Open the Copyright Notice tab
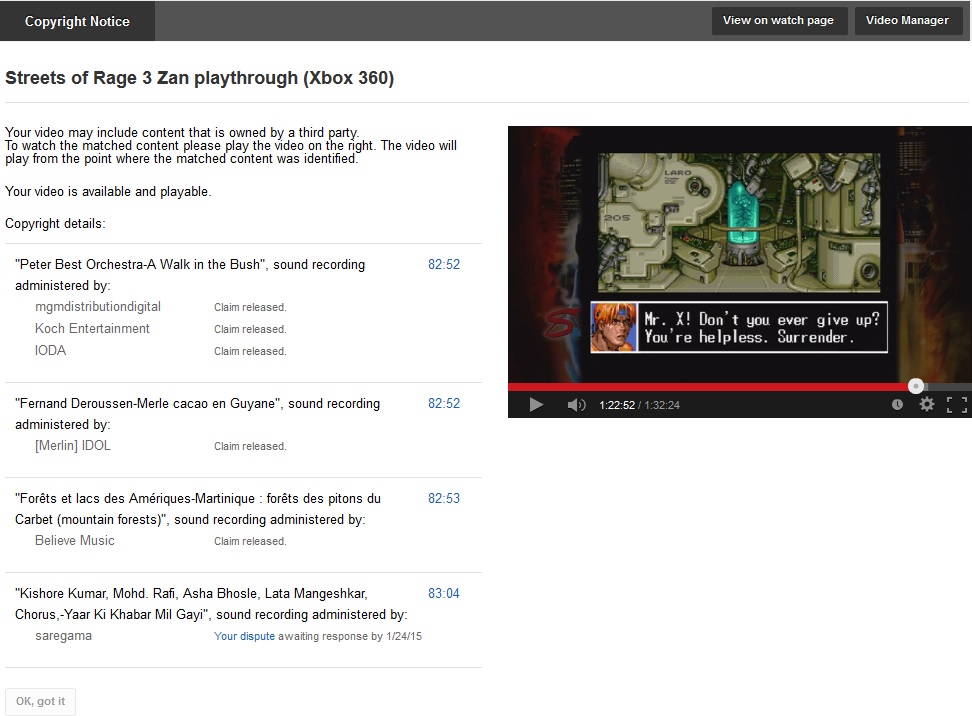Screen dimensions: 972x716 pos(77,21)
